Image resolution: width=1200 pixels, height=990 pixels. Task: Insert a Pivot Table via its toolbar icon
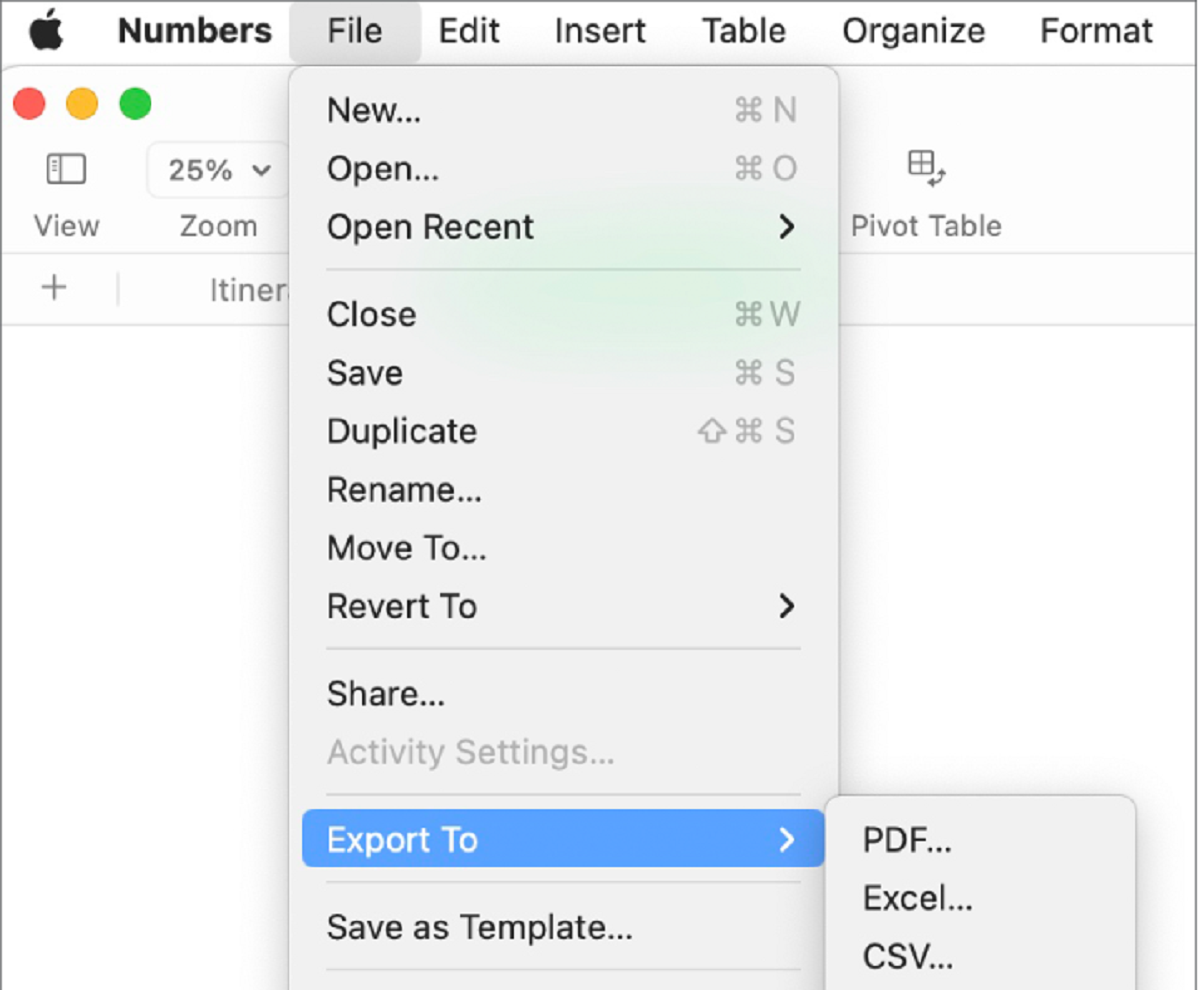click(925, 170)
